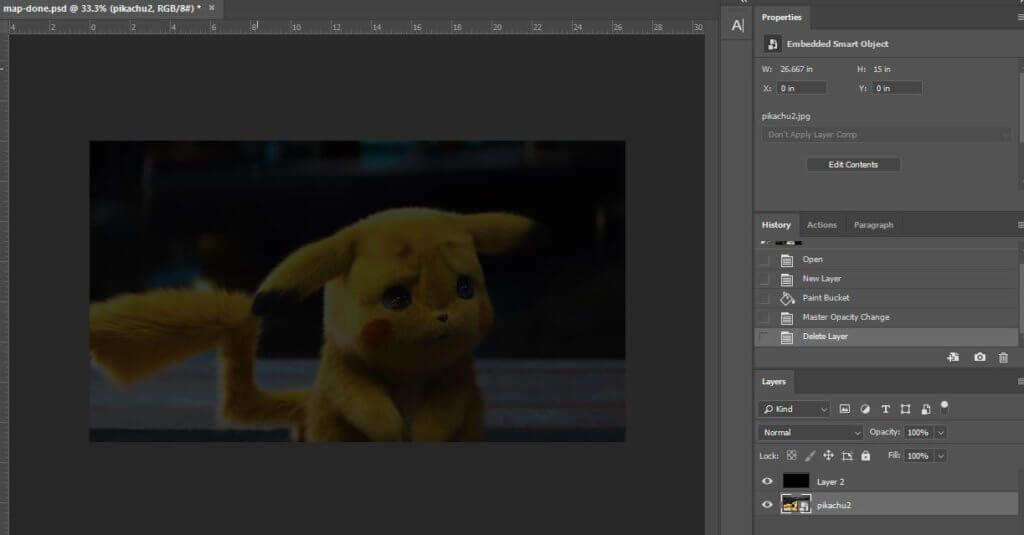Select the Paint Bucket history state
The height and width of the screenshot is (535, 1024).
(x=886, y=299)
